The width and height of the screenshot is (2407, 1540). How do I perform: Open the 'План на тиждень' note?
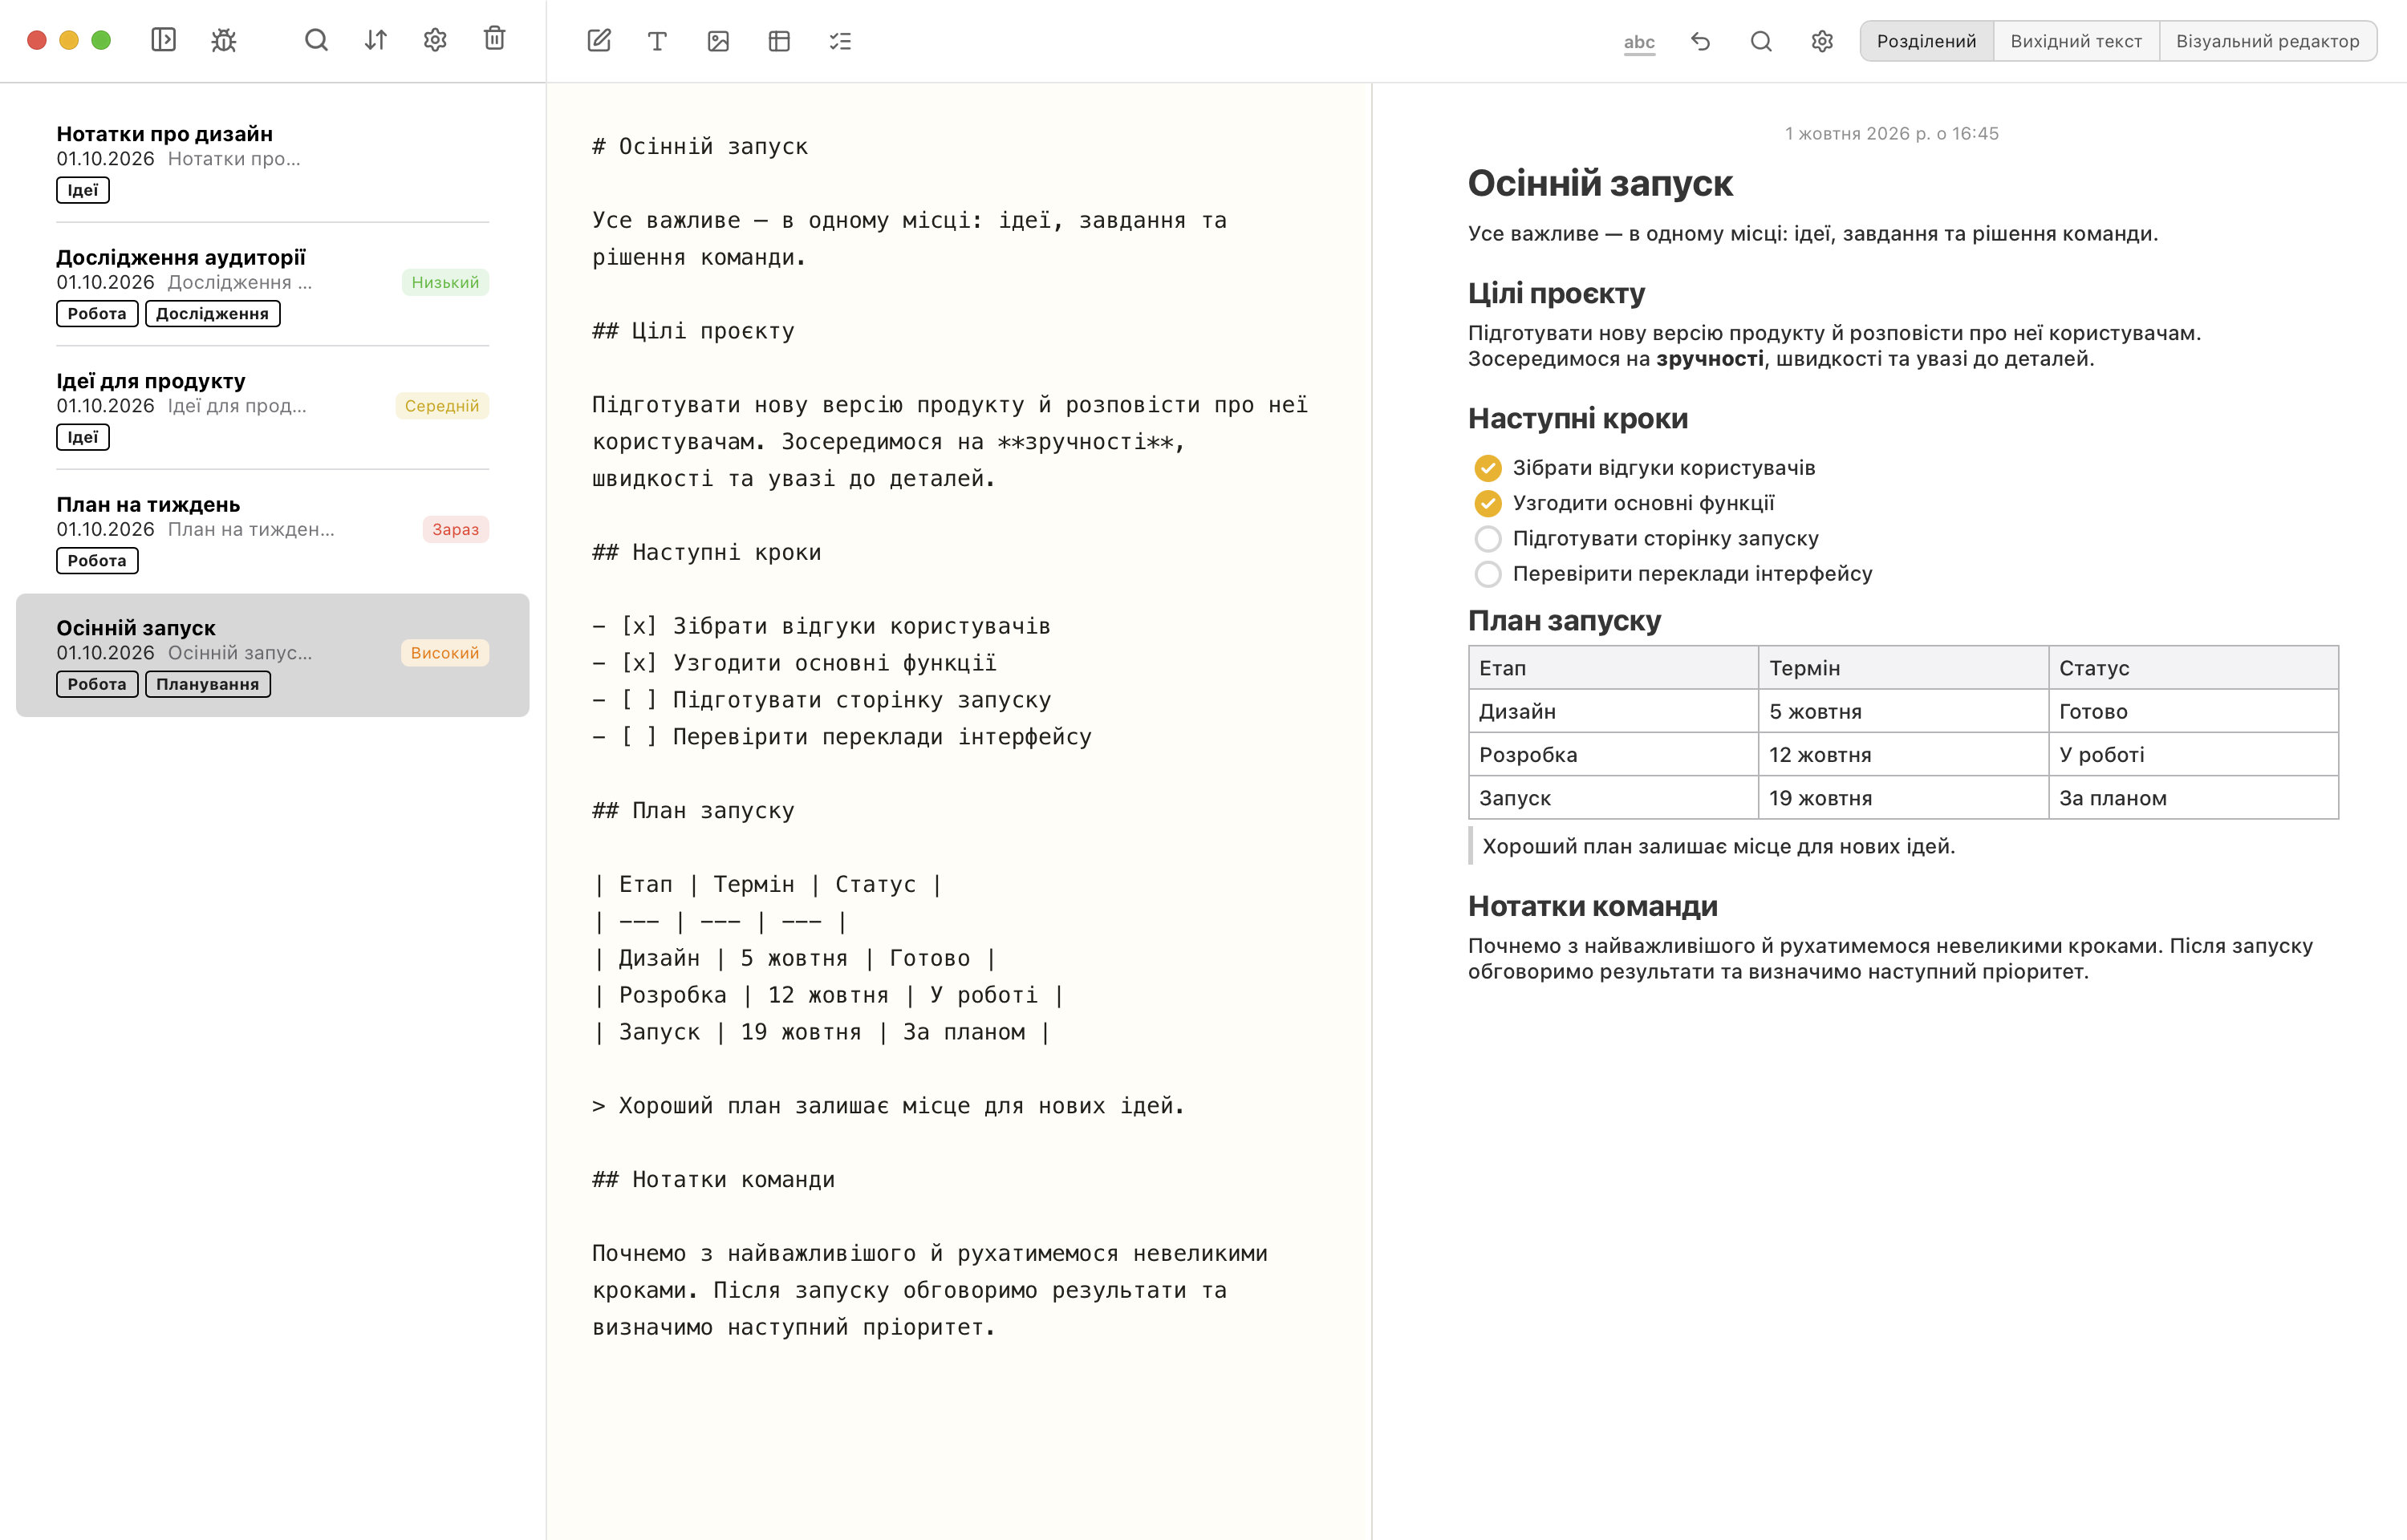pos(272,531)
